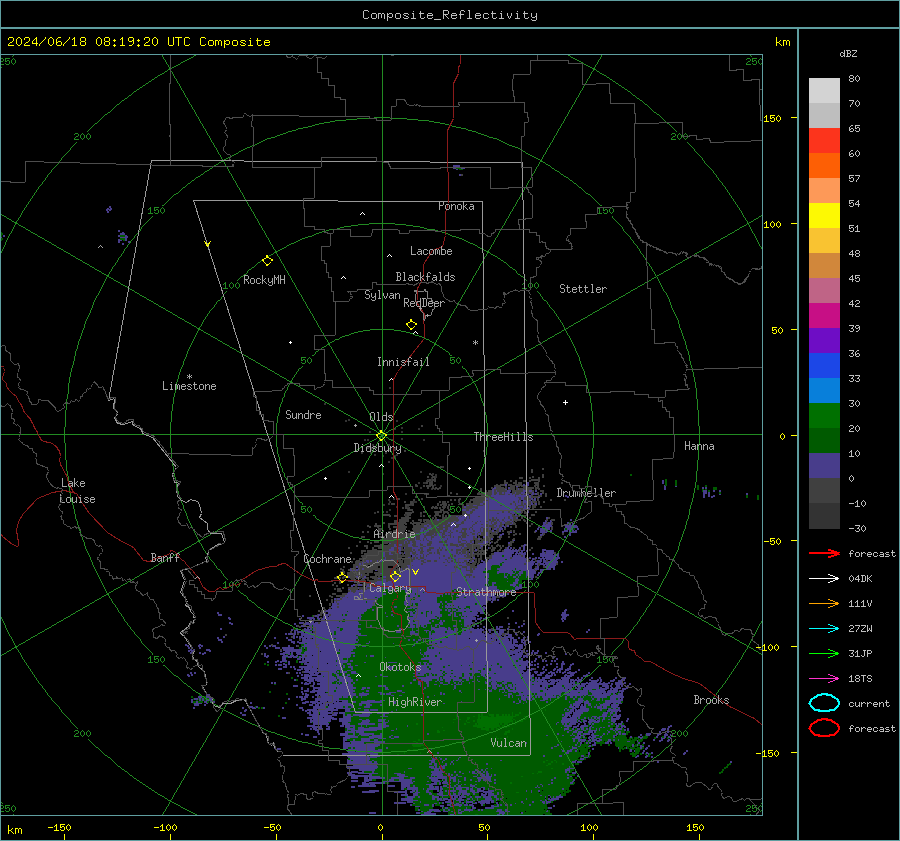Click the Stettler city label

point(583,289)
